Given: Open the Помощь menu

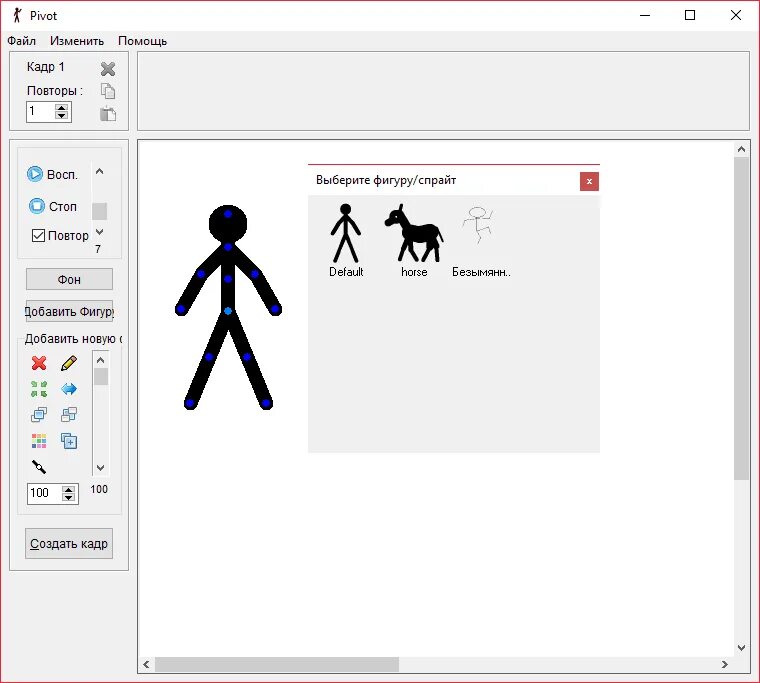Looking at the screenshot, I should coord(142,41).
